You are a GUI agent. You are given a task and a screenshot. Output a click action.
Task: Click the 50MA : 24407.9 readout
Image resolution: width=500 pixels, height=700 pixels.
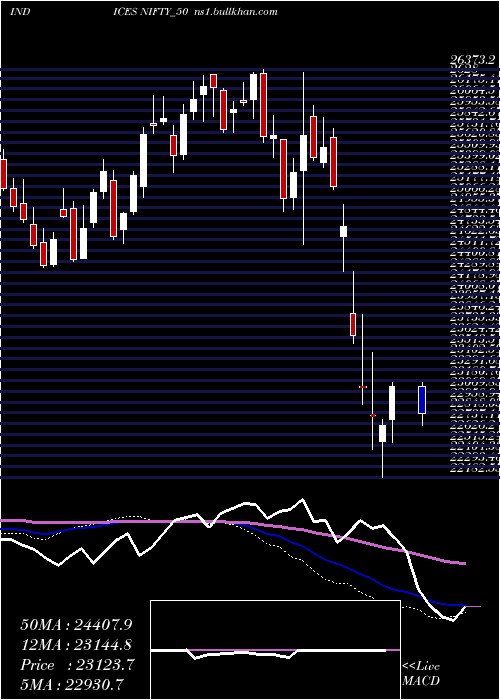(78, 625)
